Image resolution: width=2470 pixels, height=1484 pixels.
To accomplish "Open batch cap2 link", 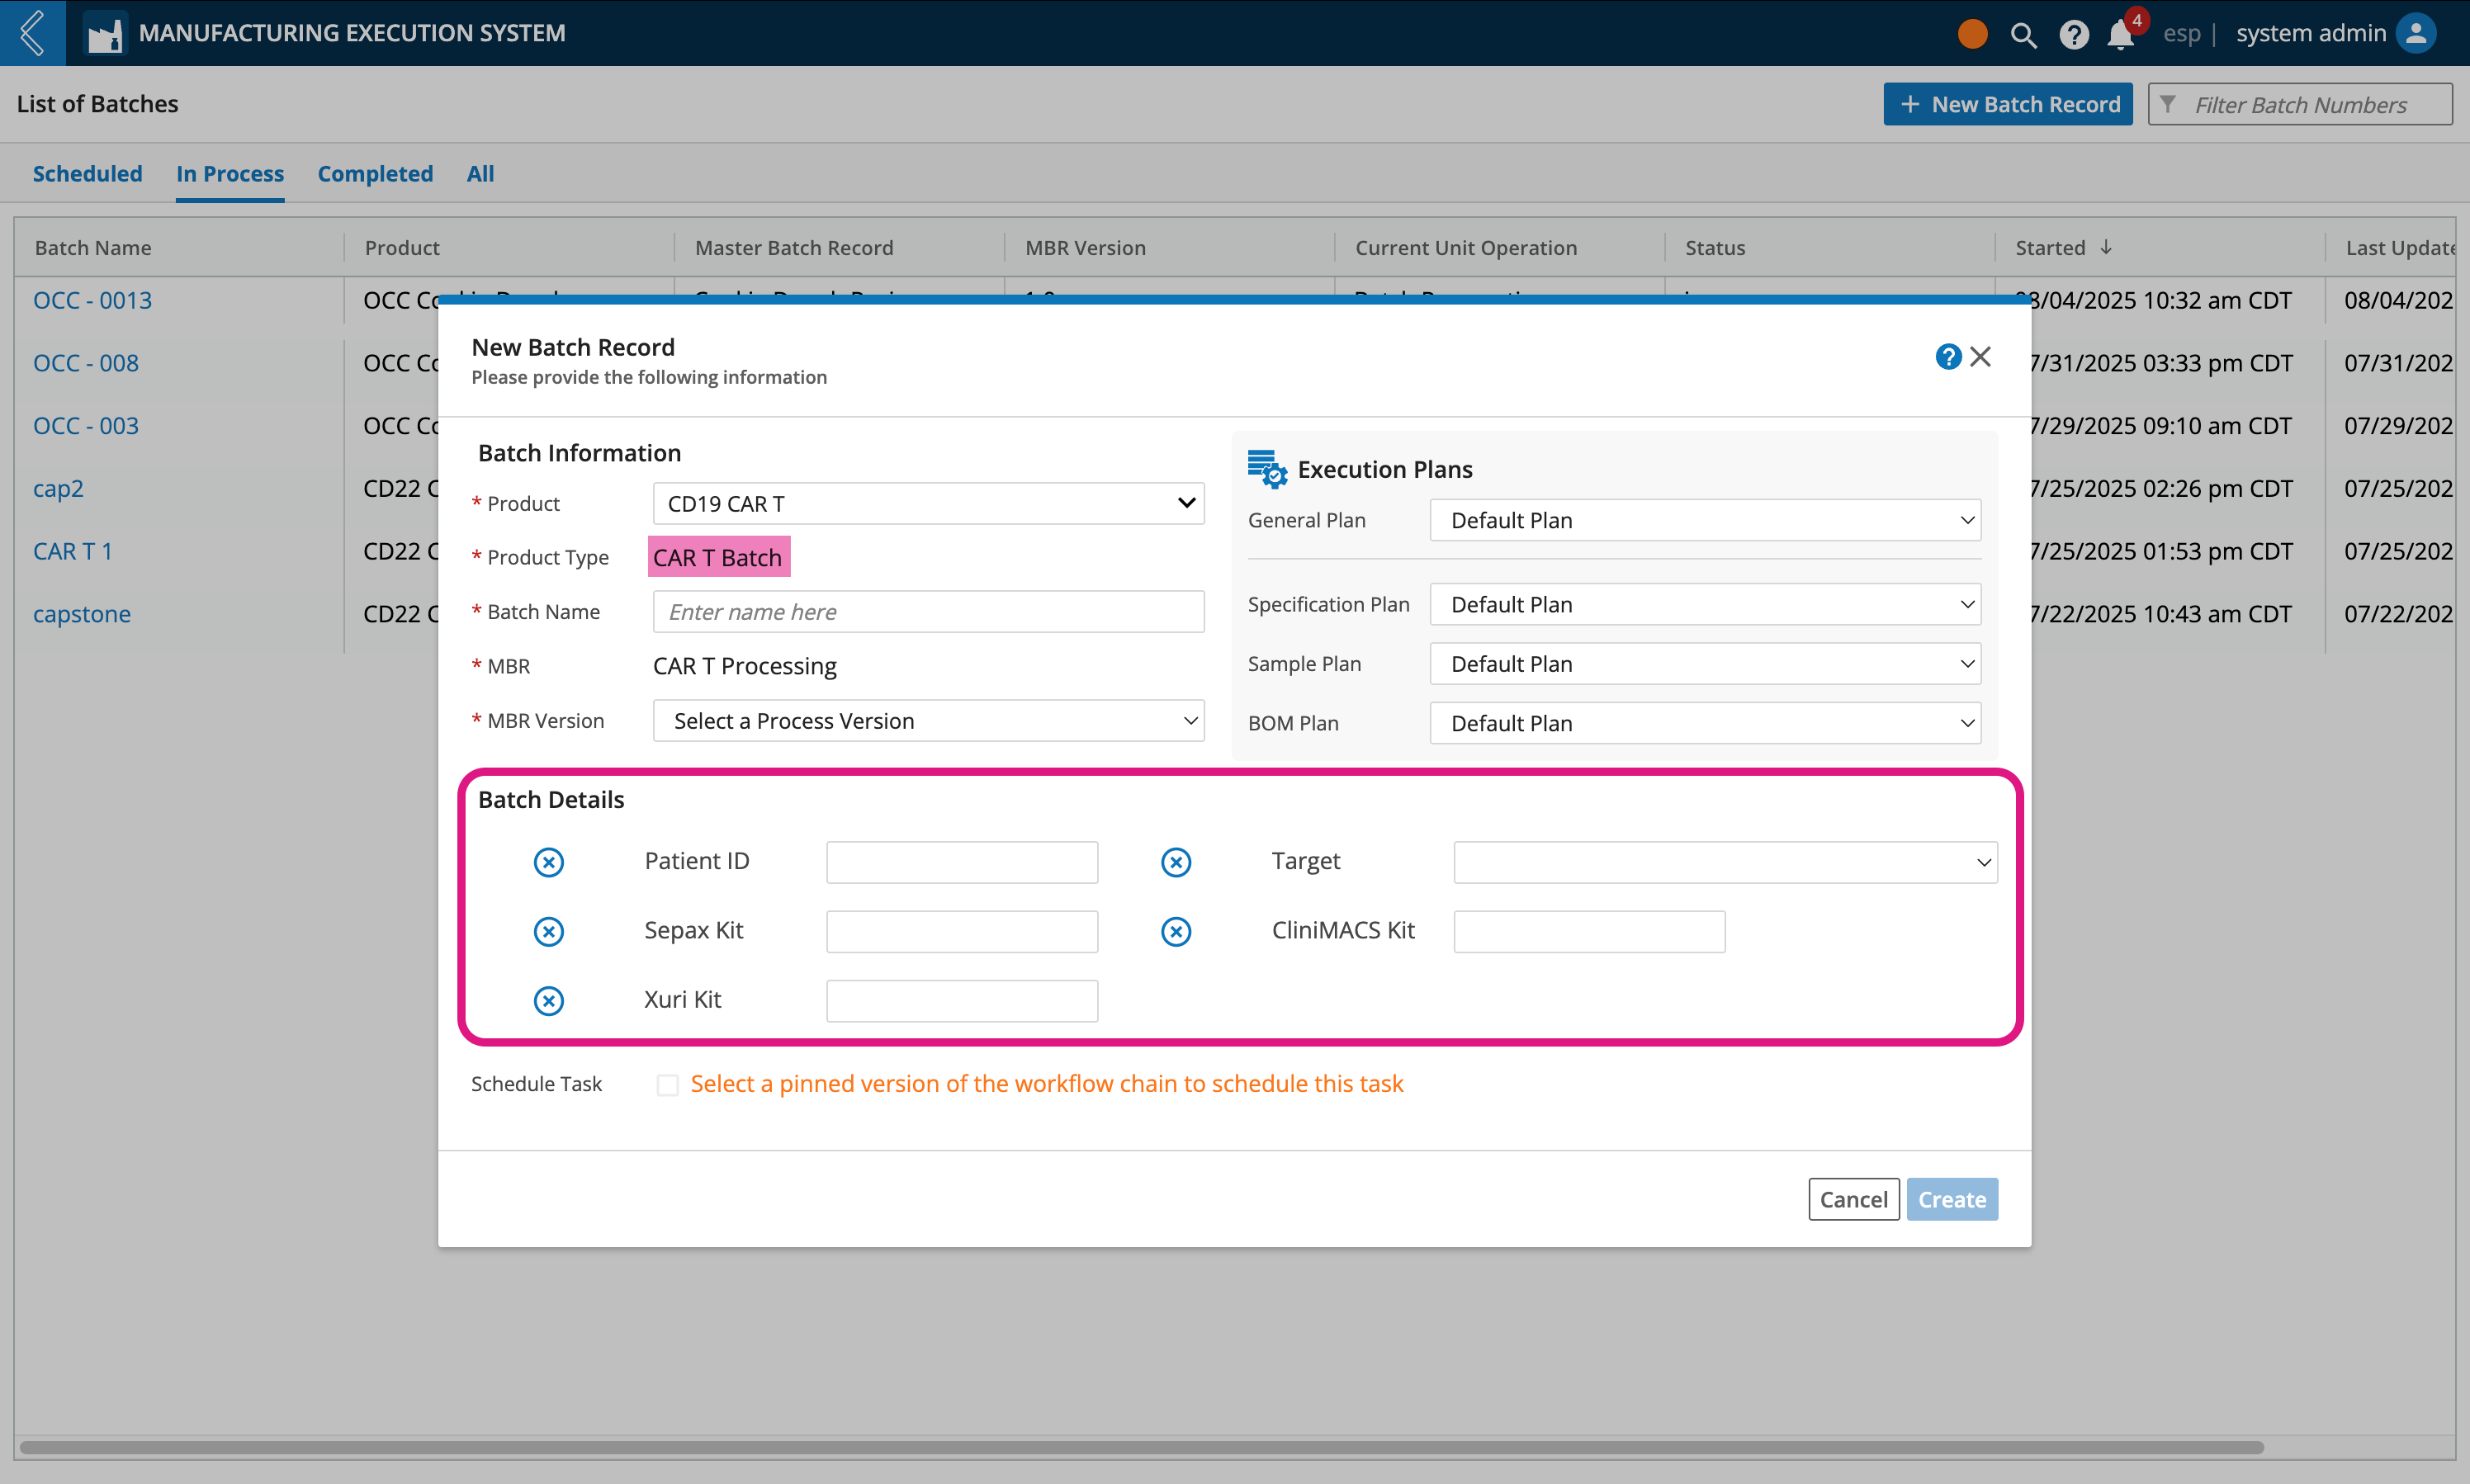I will (x=58, y=489).
